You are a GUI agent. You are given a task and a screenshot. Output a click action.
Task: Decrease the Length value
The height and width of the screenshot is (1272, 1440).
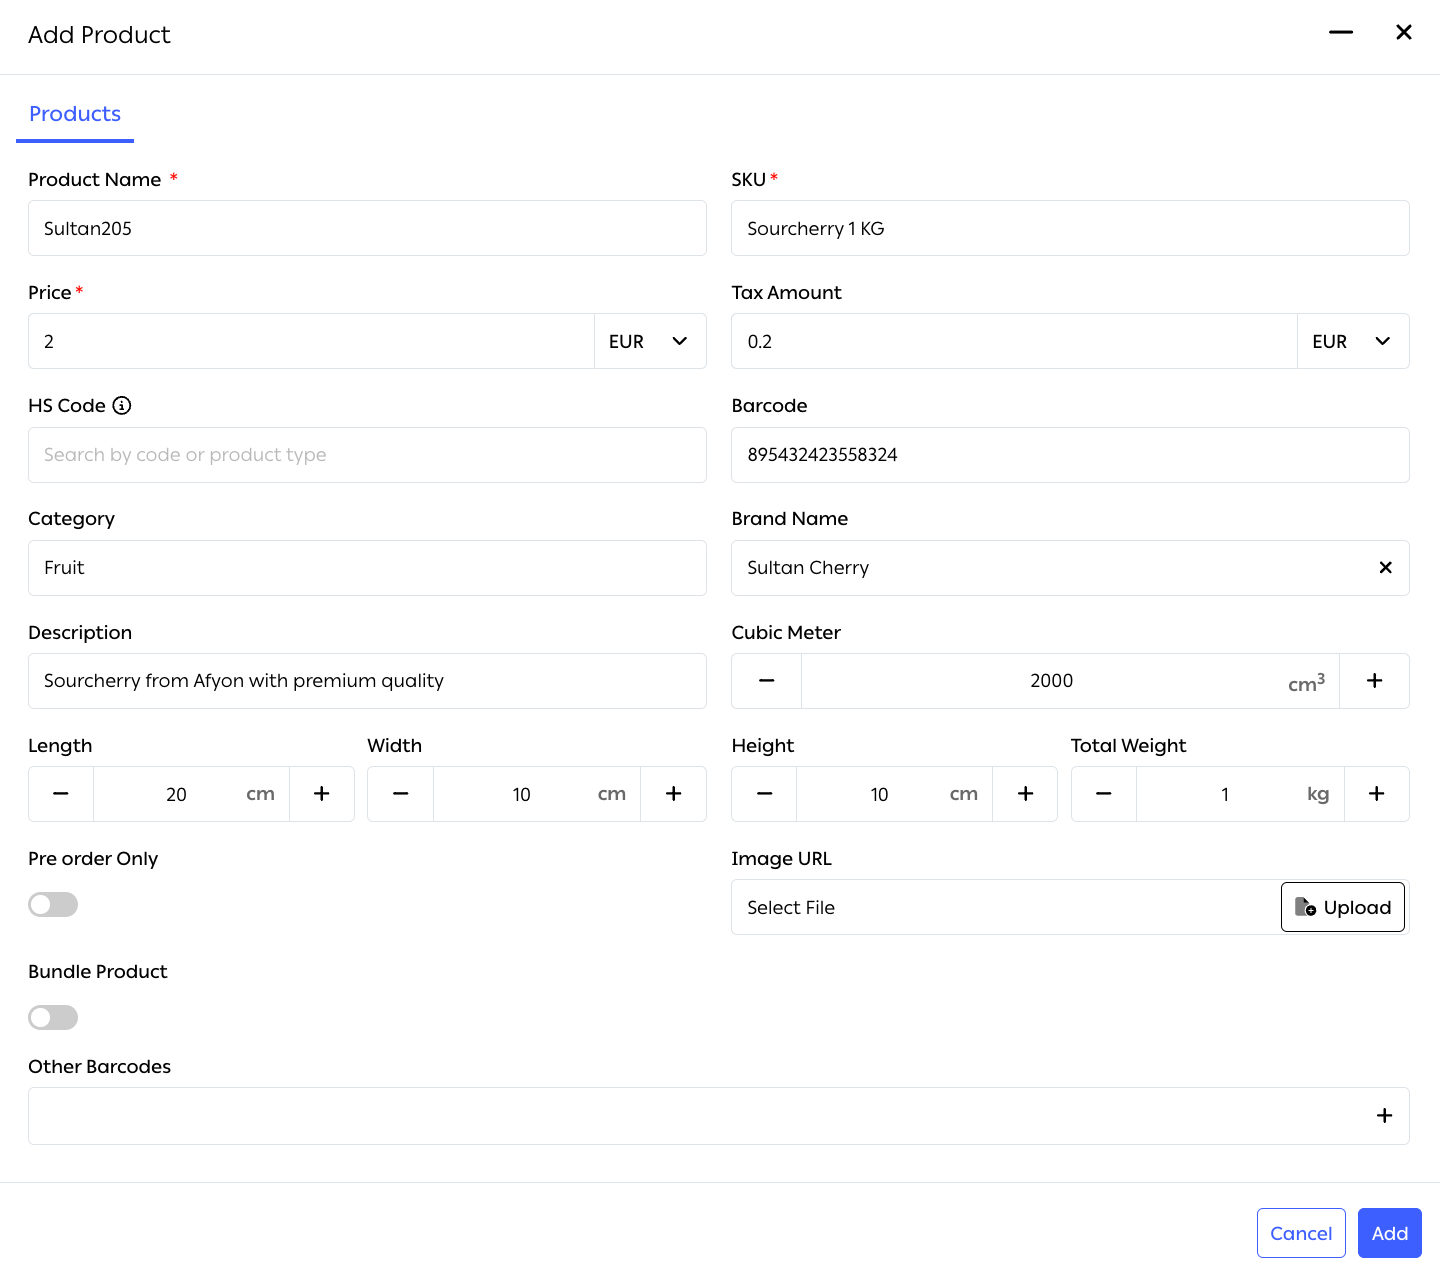[x=61, y=794]
